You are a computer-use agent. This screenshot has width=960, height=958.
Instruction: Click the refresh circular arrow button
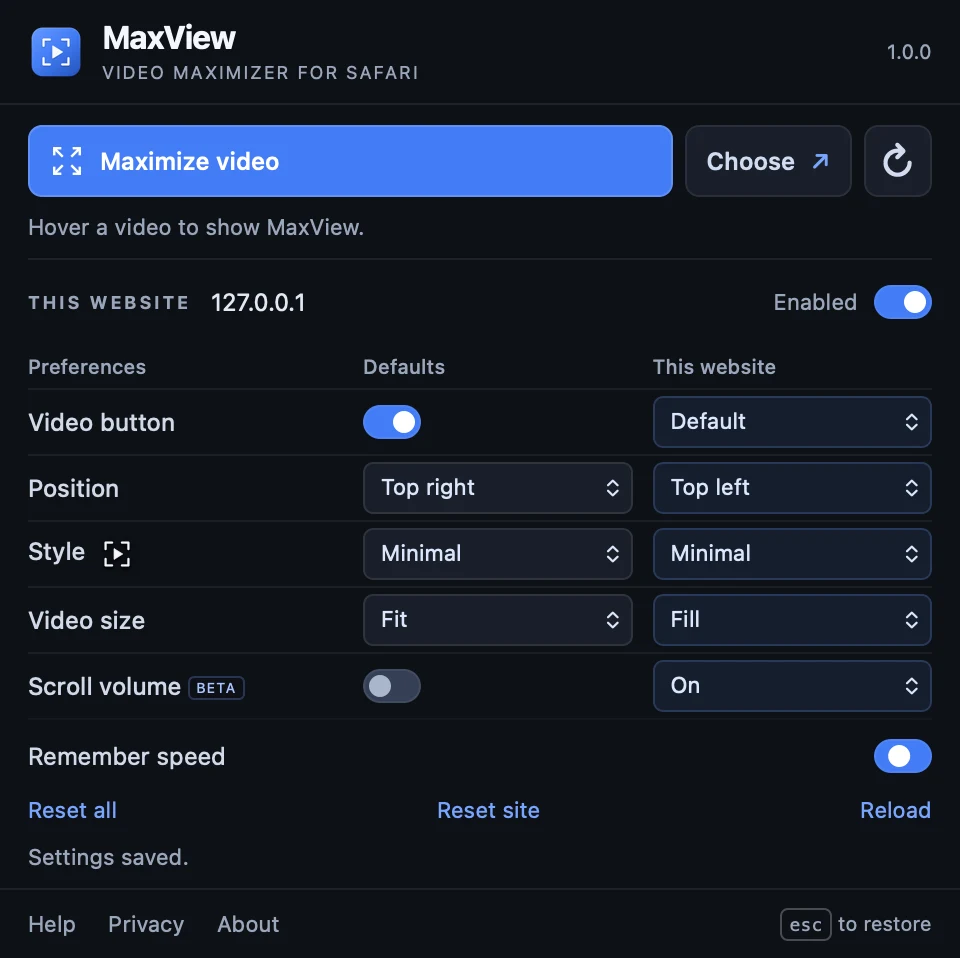point(897,161)
